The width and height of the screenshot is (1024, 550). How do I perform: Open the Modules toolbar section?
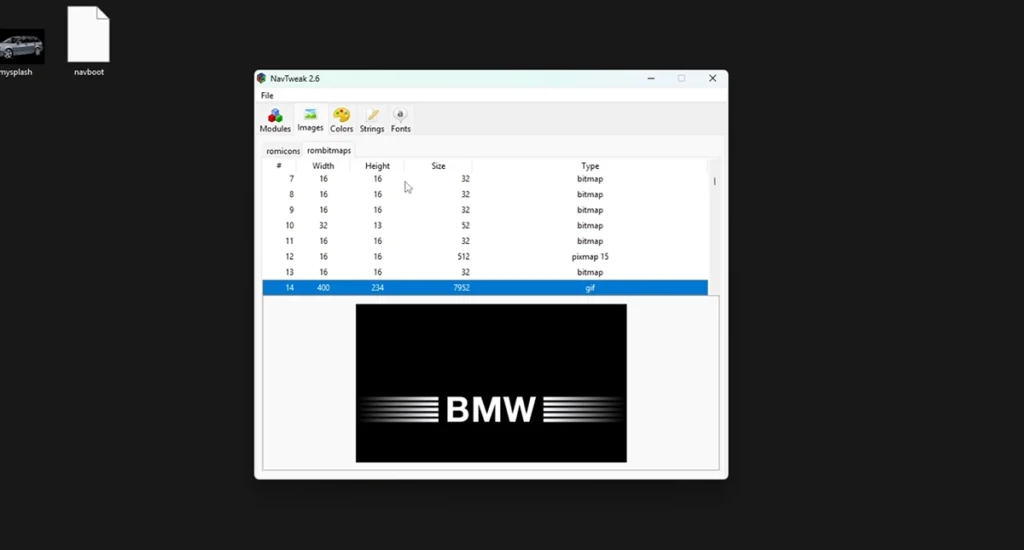tap(275, 120)
